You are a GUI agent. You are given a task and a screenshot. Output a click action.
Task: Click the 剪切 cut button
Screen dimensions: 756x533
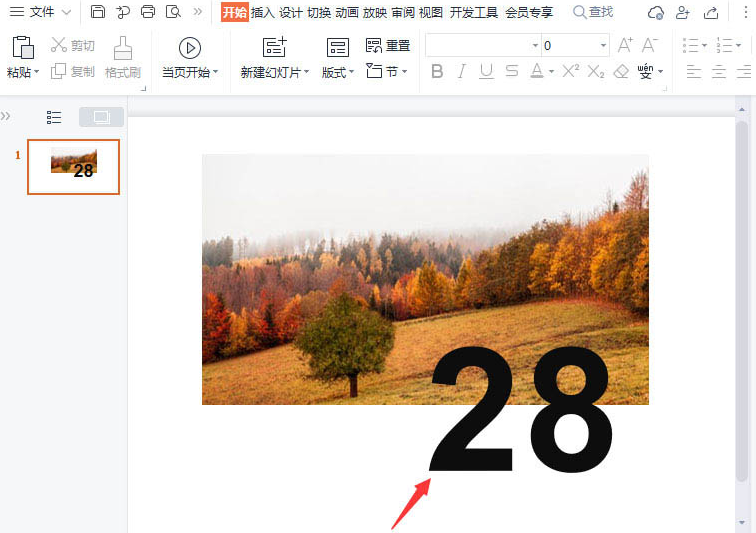pos(73,45)
